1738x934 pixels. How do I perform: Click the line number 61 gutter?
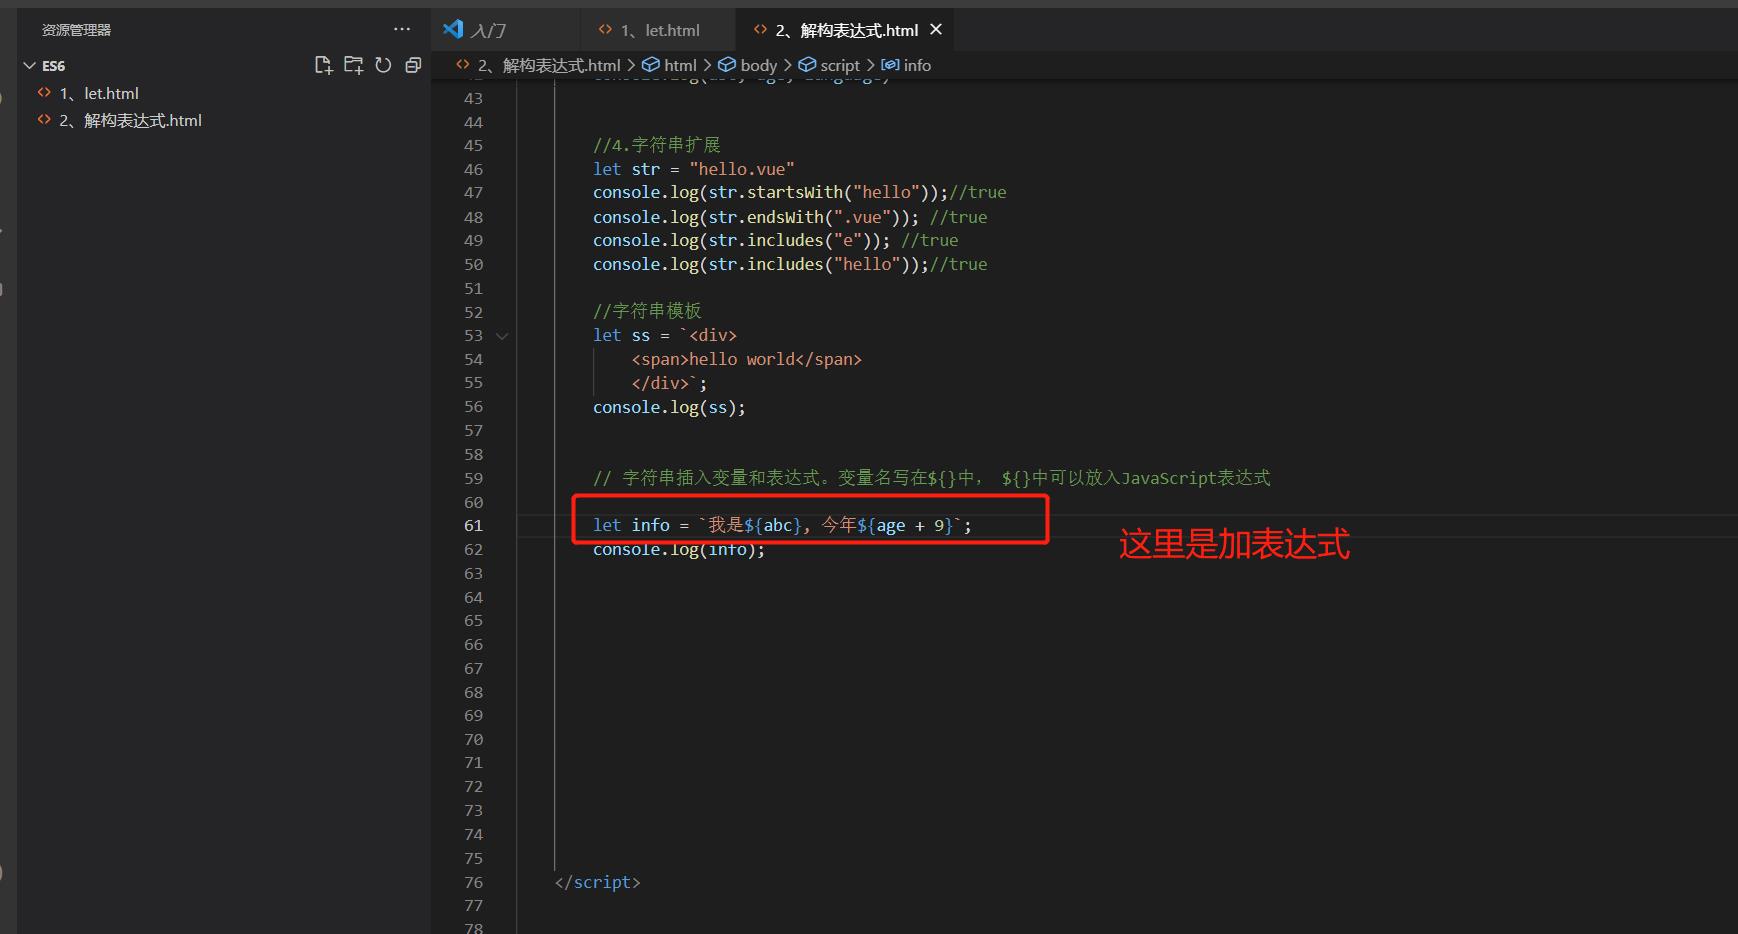pyautogui.click(x=473, y=525)
